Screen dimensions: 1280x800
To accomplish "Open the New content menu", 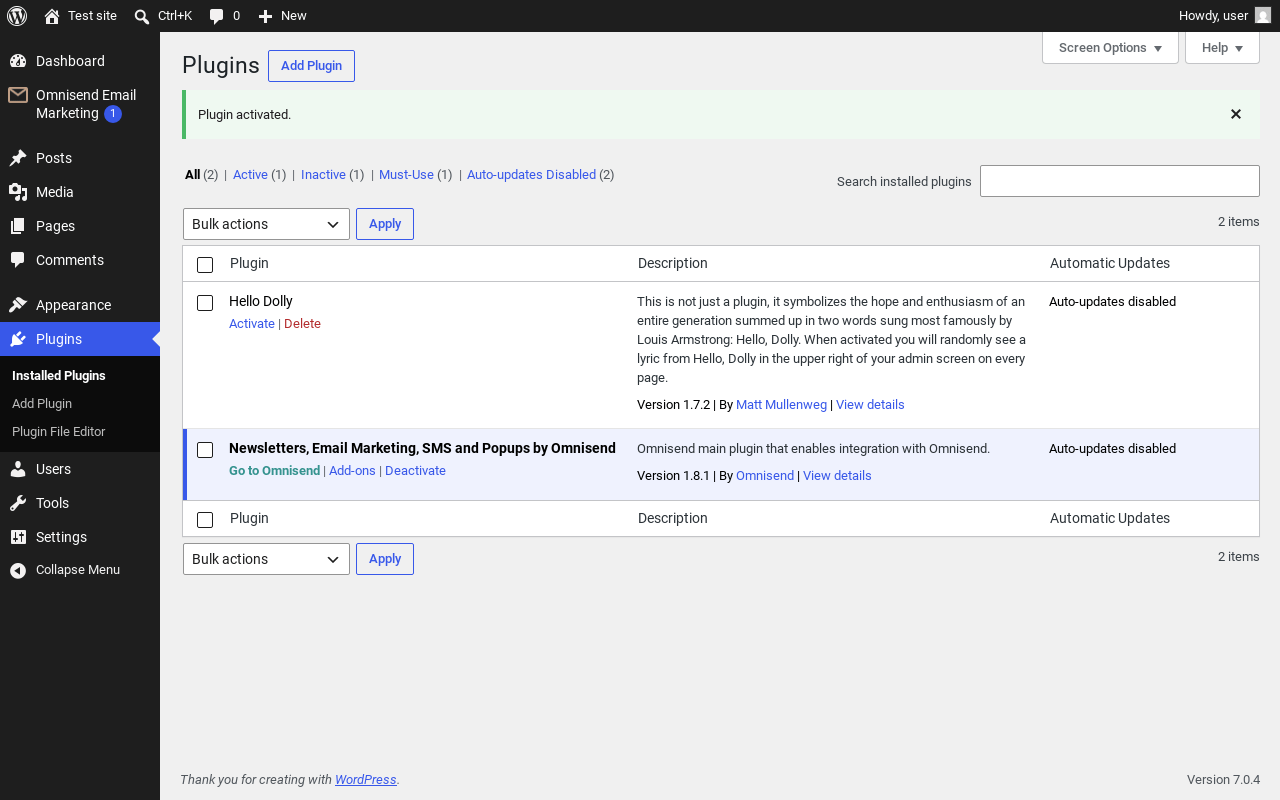I will click(x=282, y=16).
